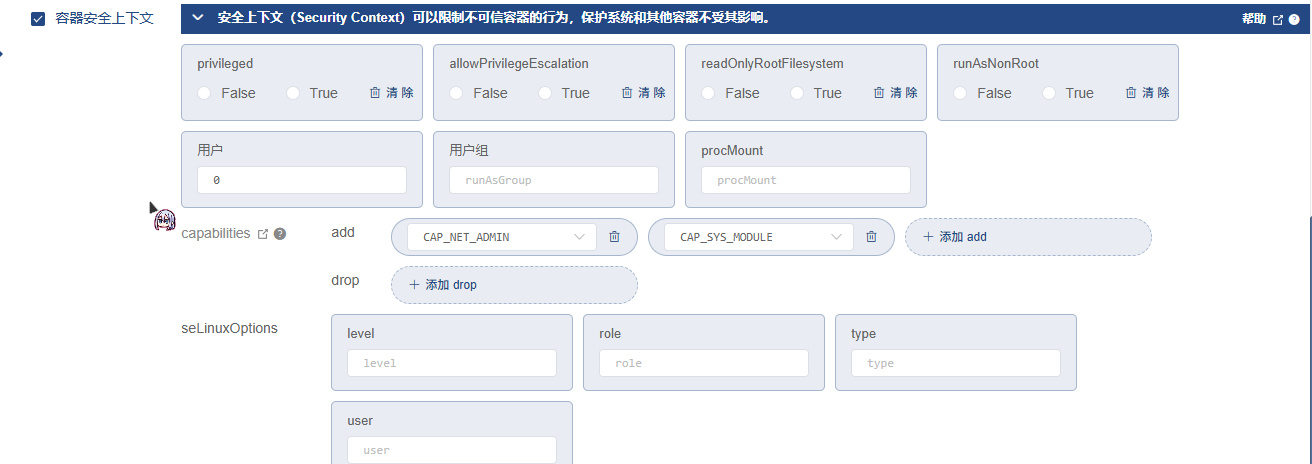
Task: Clear the privileged setting with 清除
Action: [x=391, y=93]
